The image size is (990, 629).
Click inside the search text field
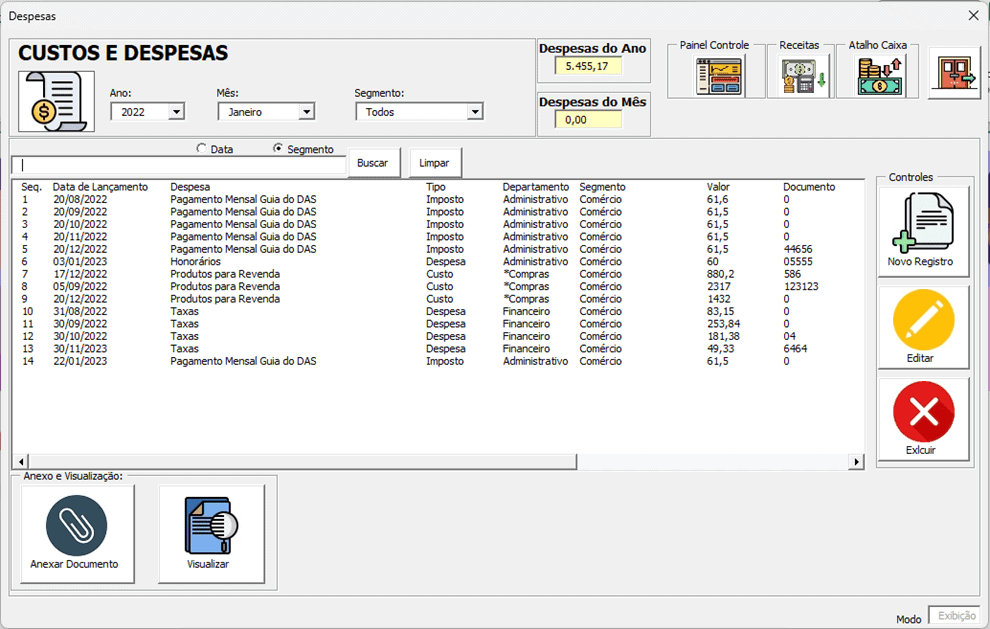(x=178, y=164)
